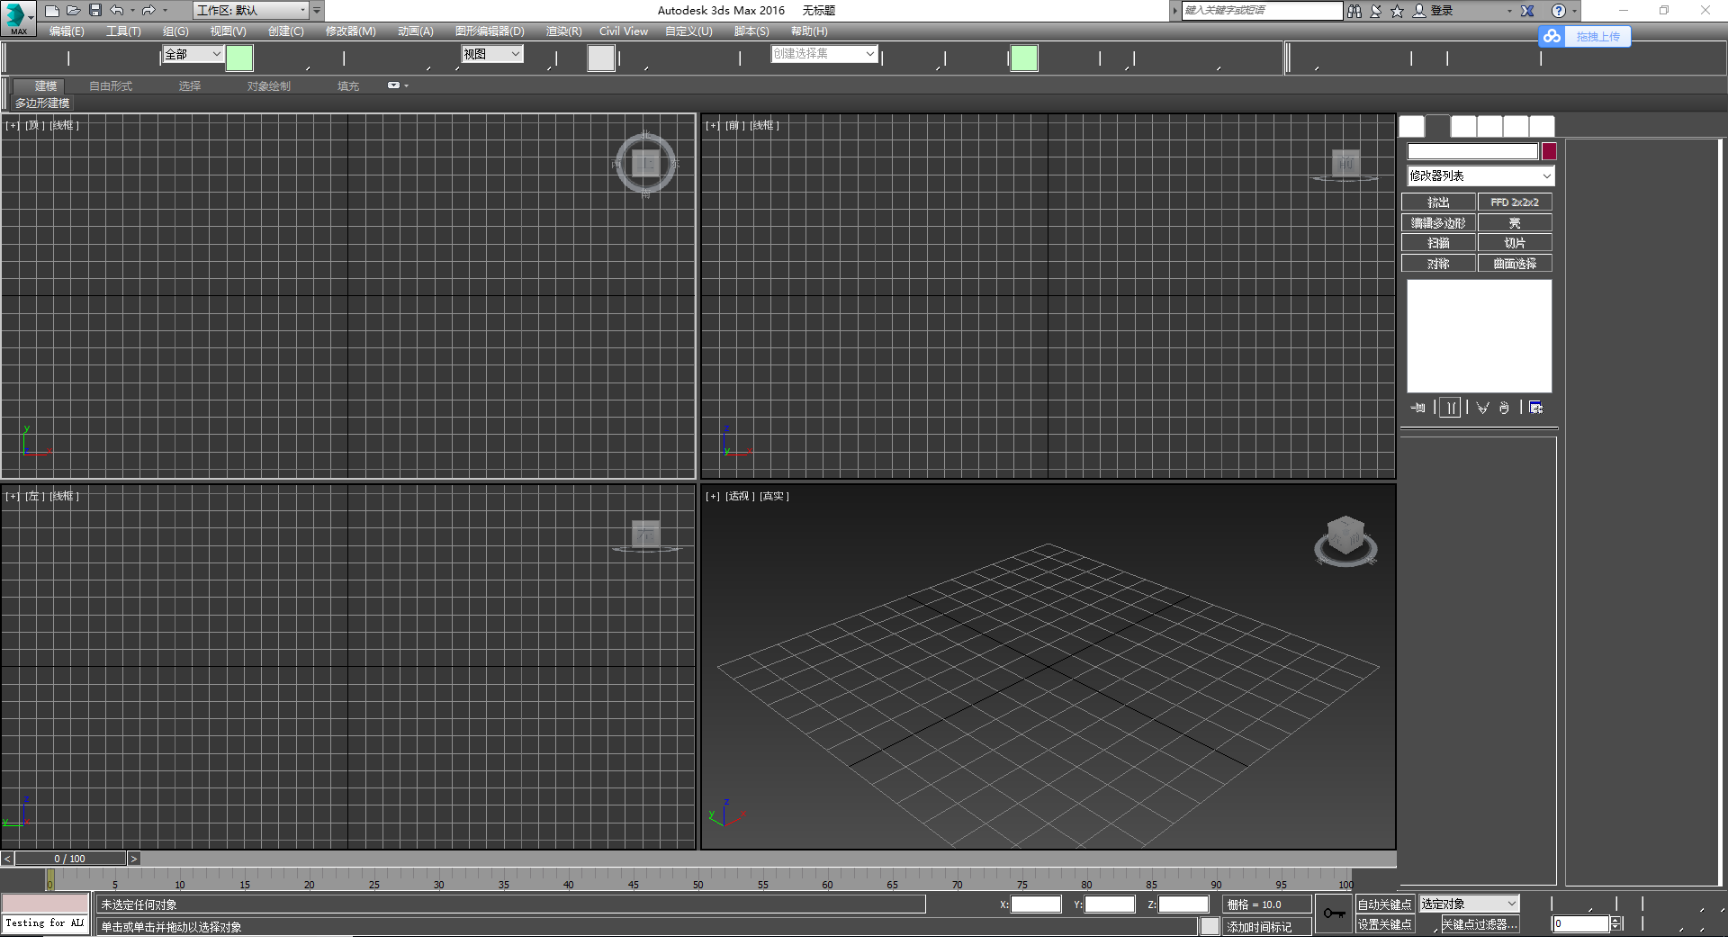Image resolution: width=1728 pixels, height=937 pixels.
Task: Click the X coordinate input field
Action: point(1036,904)
